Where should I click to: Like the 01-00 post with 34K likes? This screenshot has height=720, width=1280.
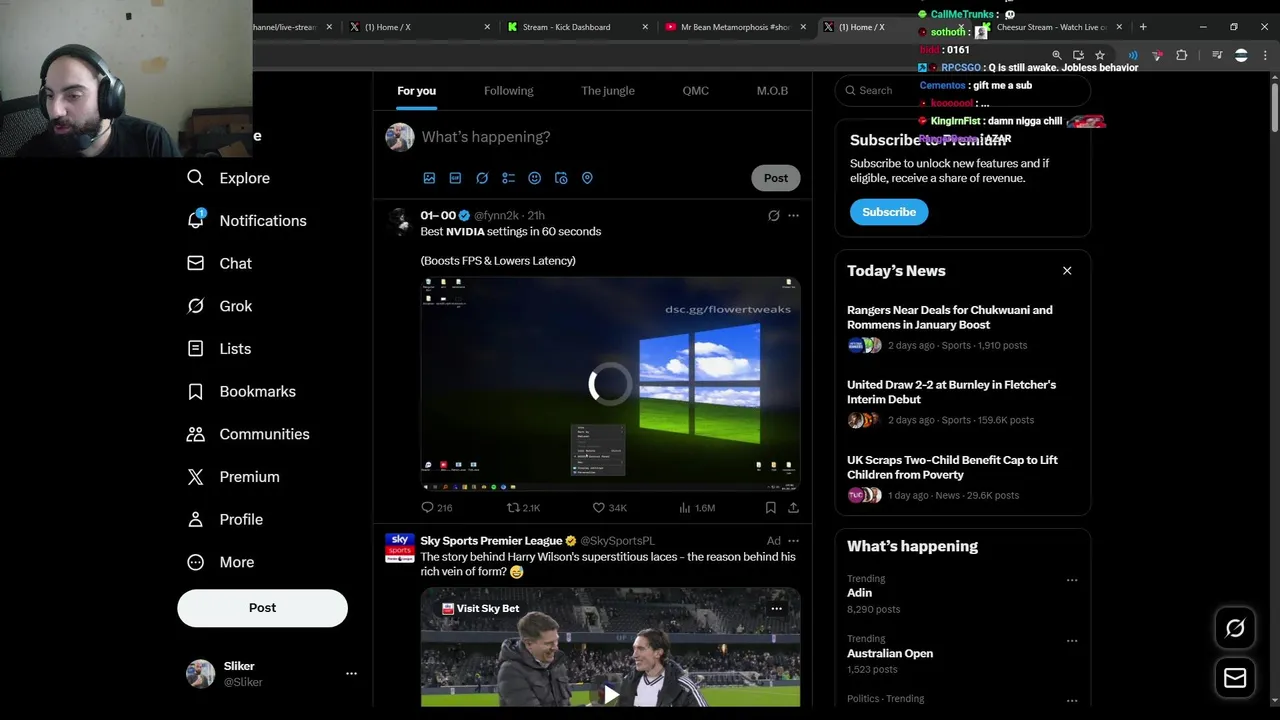tap(610, 508)
